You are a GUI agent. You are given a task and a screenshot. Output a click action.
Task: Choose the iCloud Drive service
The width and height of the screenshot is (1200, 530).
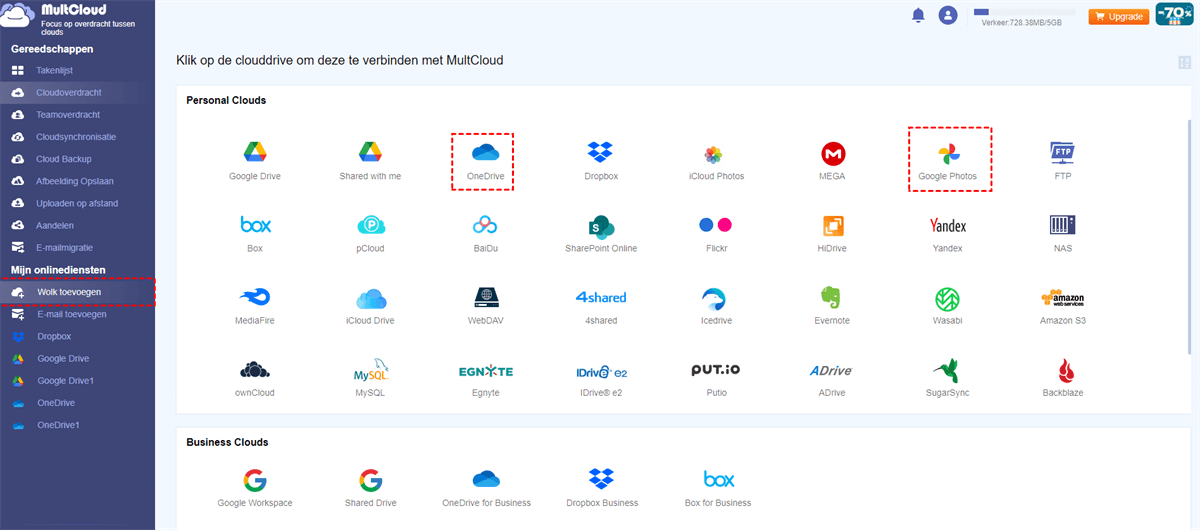(x=371, y=298)
